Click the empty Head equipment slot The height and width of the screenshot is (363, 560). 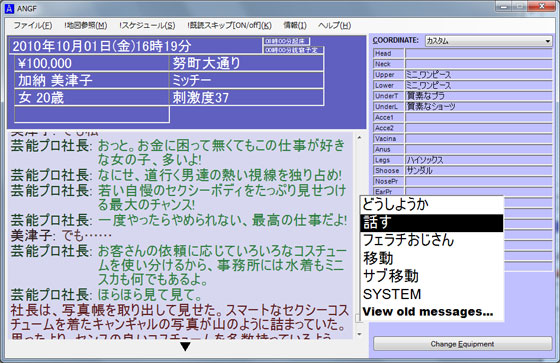pos(479,53)
